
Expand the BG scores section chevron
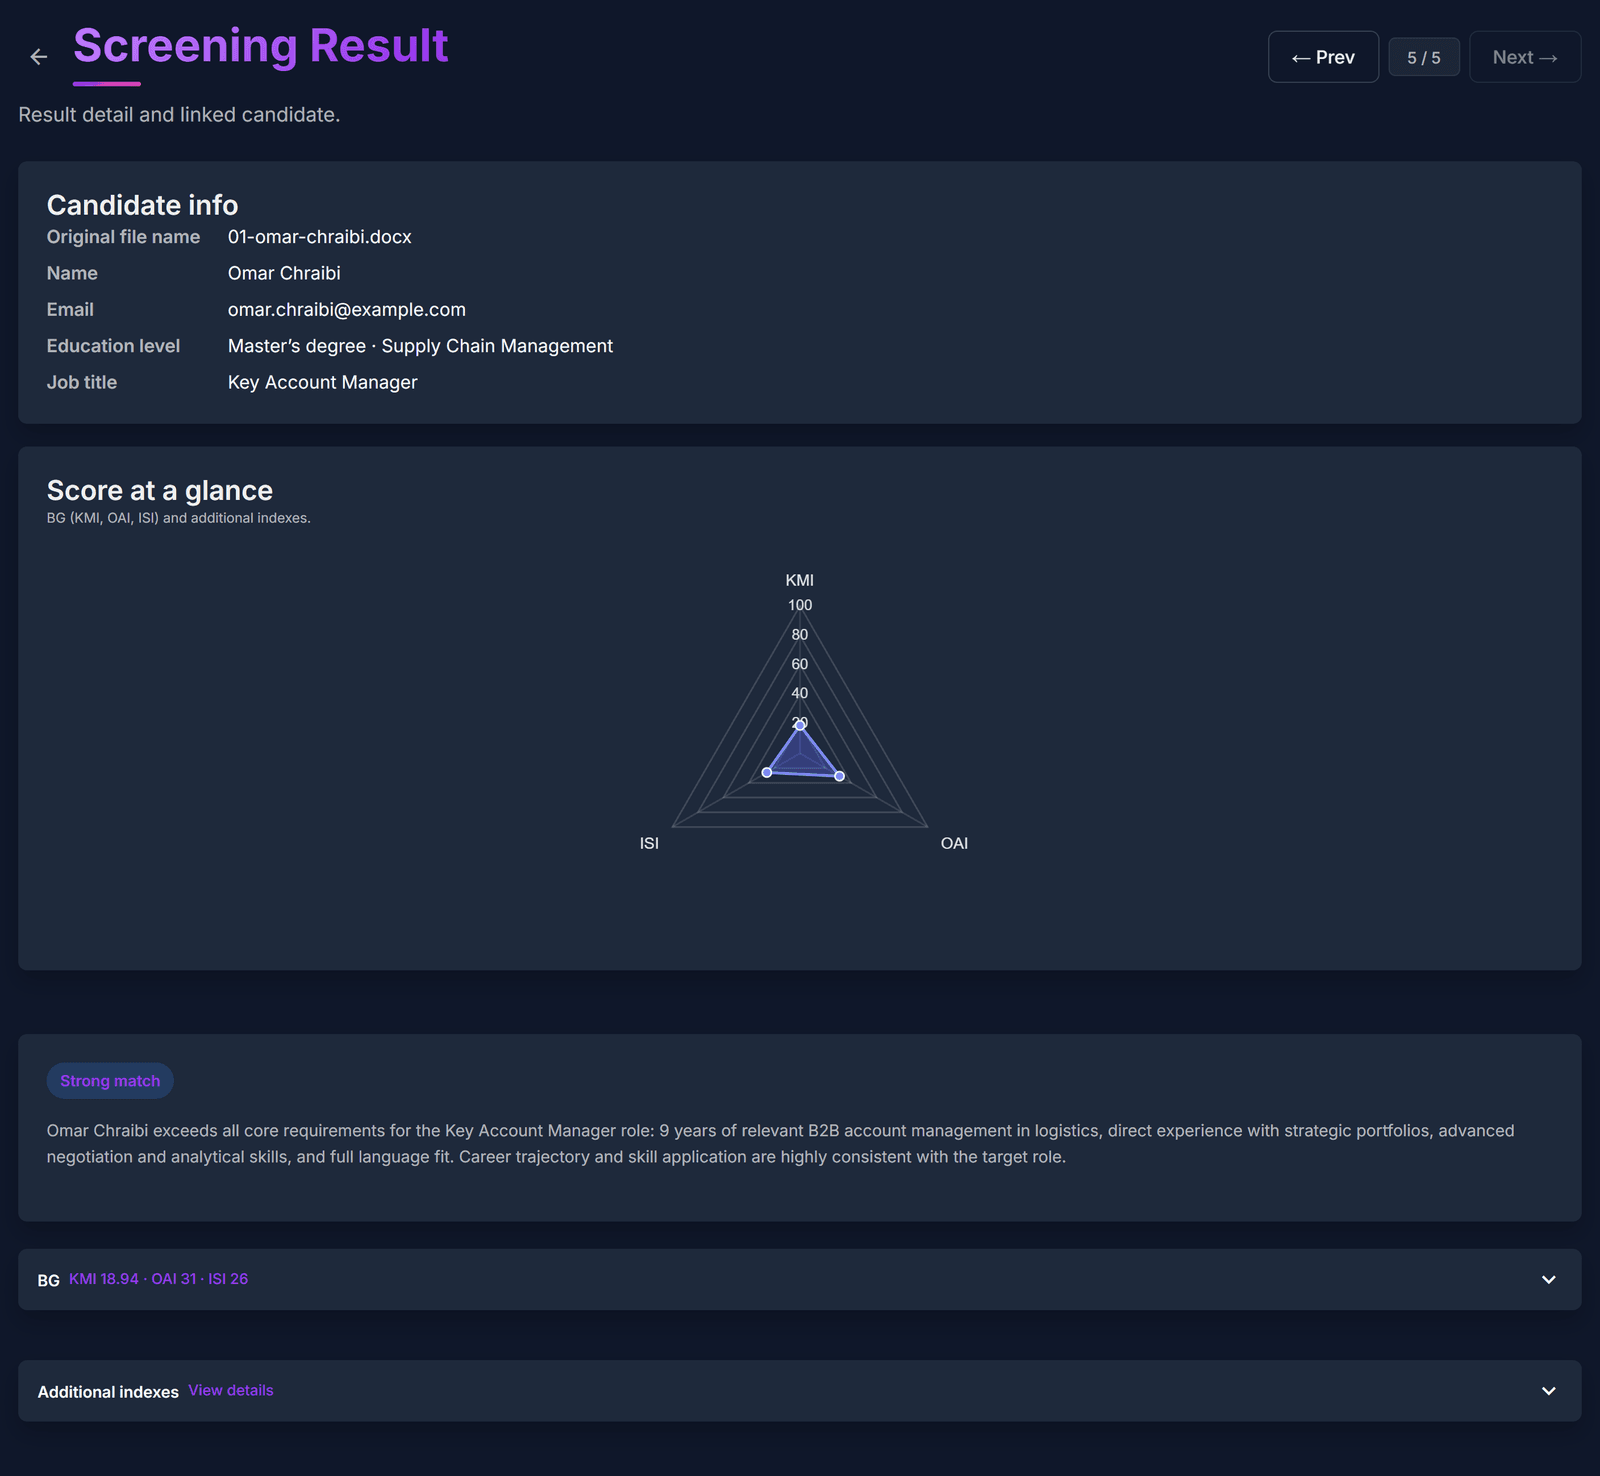1549,1279
